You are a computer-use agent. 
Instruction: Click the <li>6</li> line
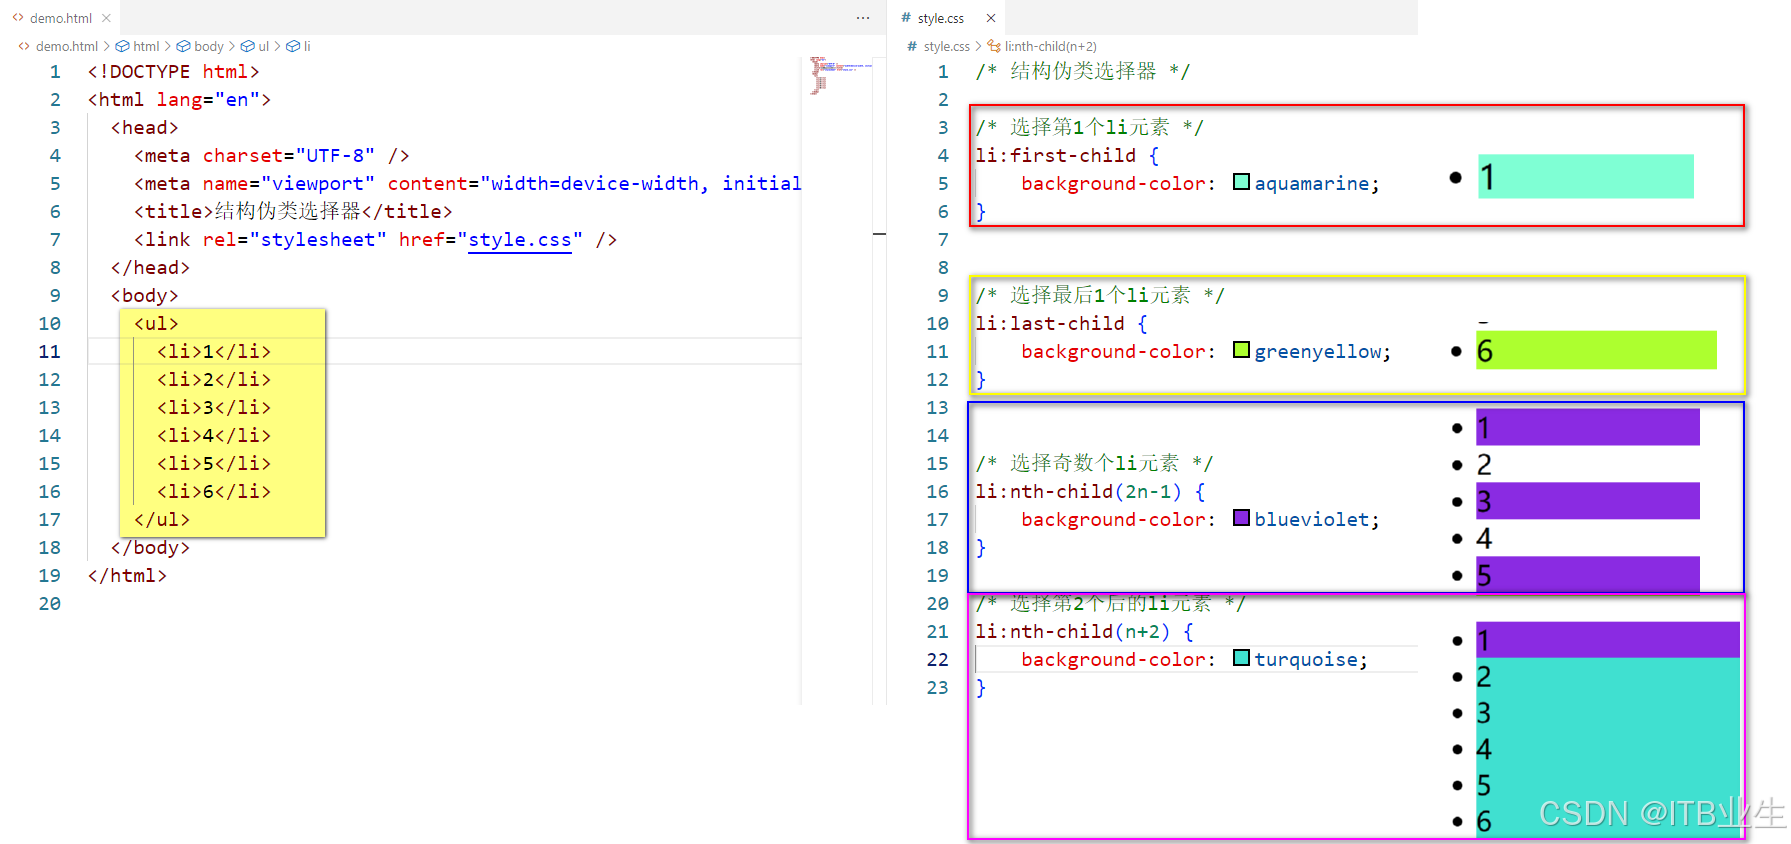pyautogui.click(x=214, y=492)
